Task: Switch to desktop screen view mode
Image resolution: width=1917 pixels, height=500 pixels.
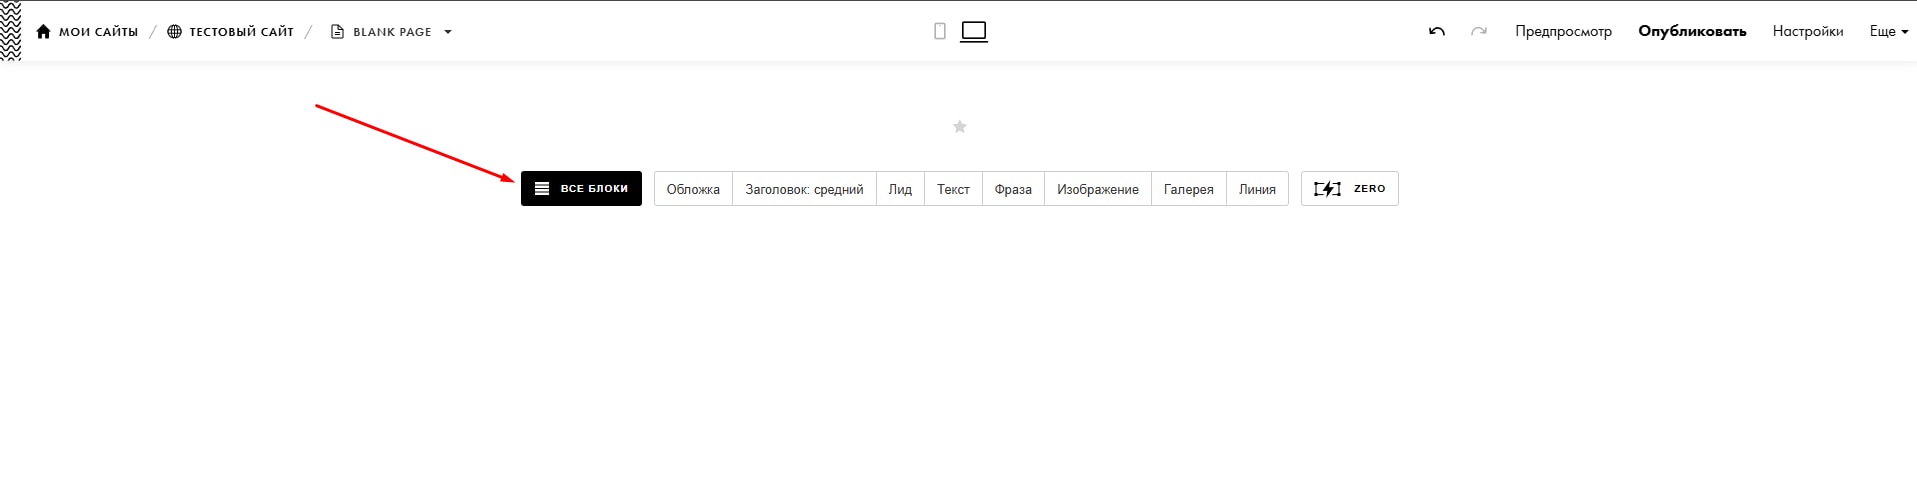Action: [974, 32]
